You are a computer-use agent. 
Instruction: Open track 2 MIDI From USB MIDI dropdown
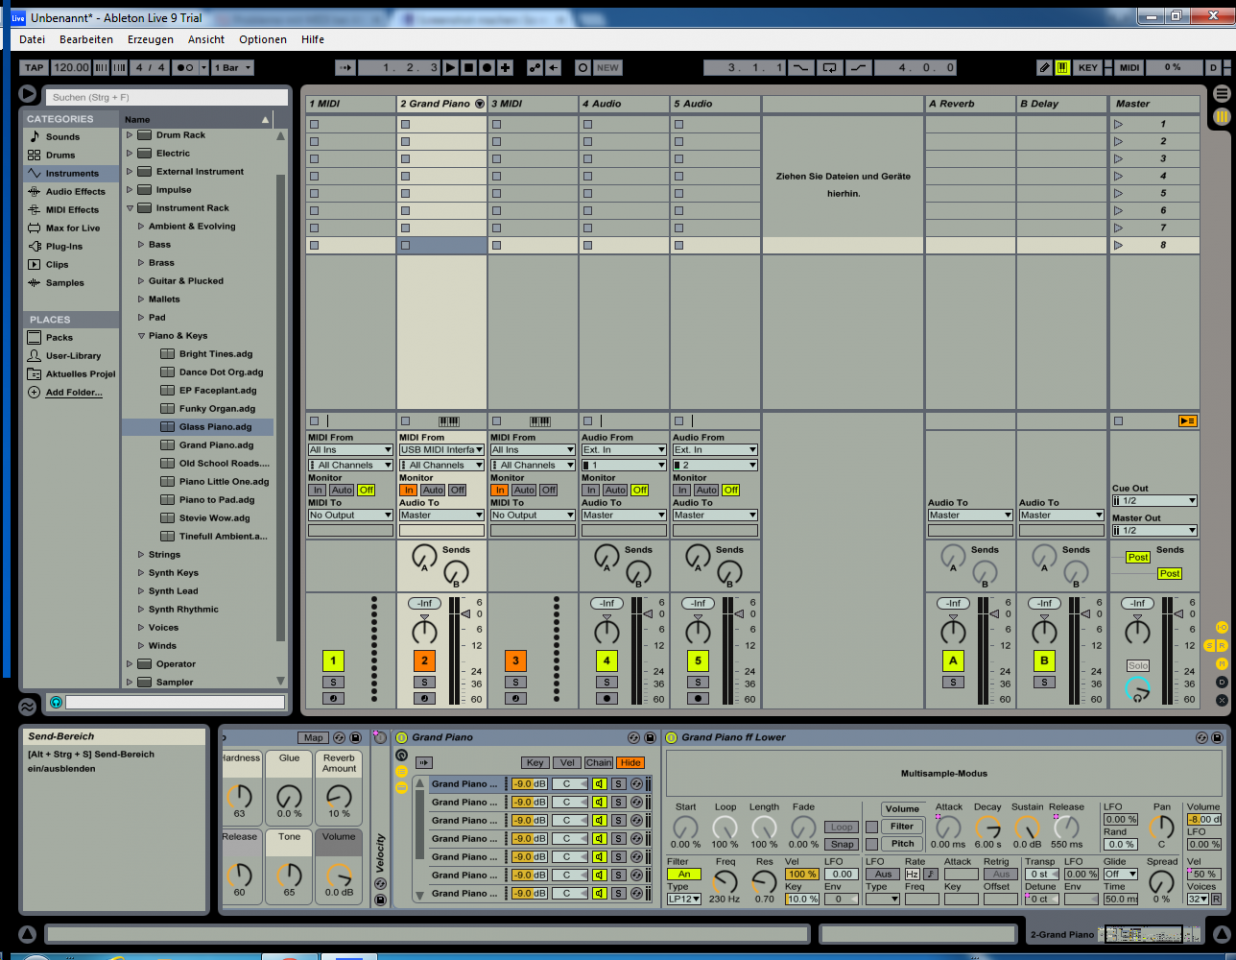[441, 450]
